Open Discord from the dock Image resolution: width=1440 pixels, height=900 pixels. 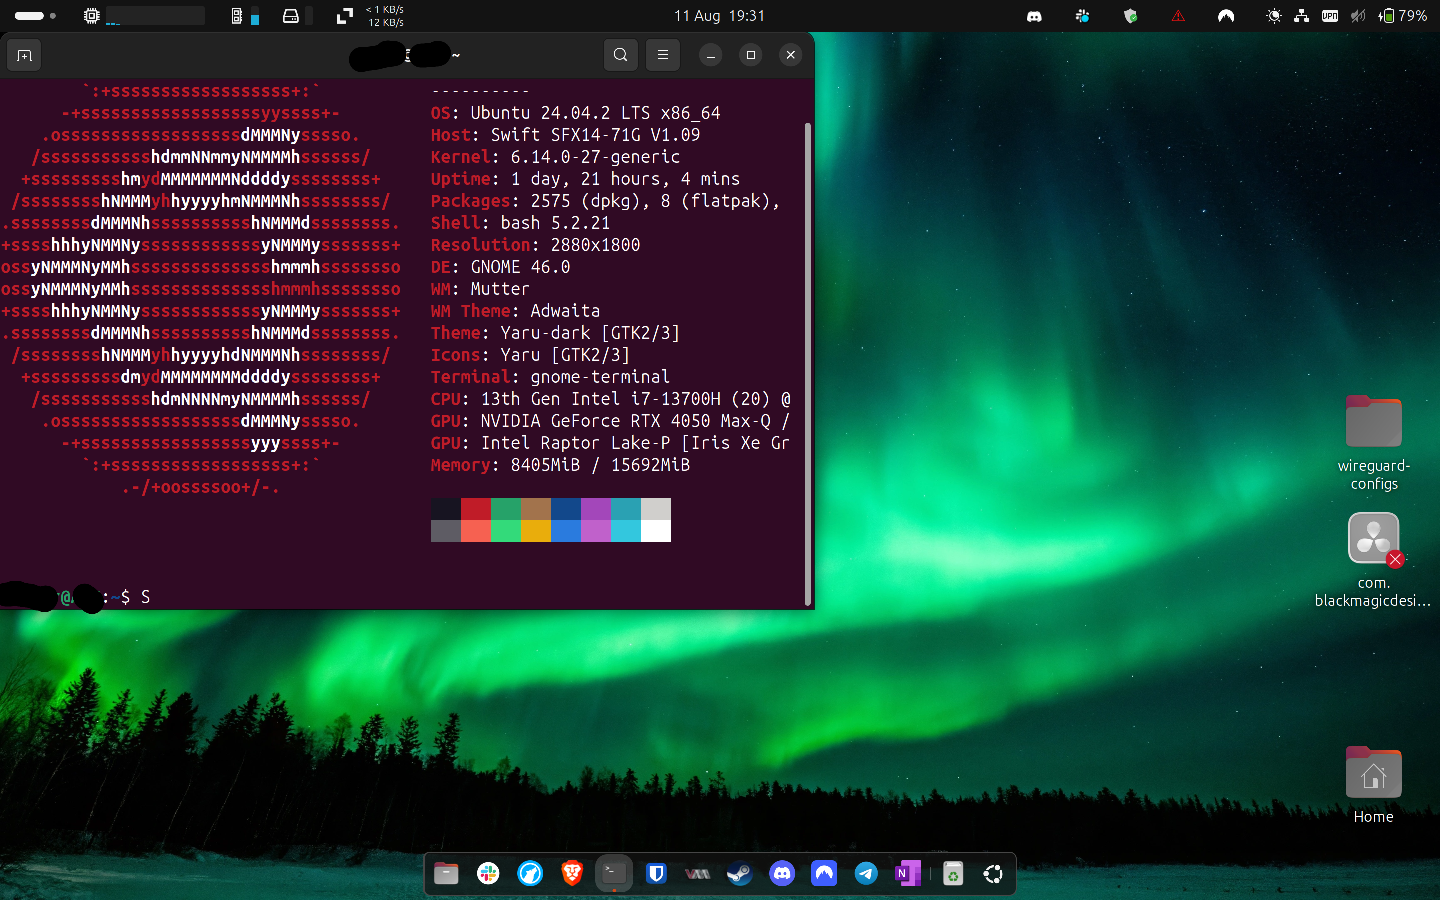[x=782, y=874]
